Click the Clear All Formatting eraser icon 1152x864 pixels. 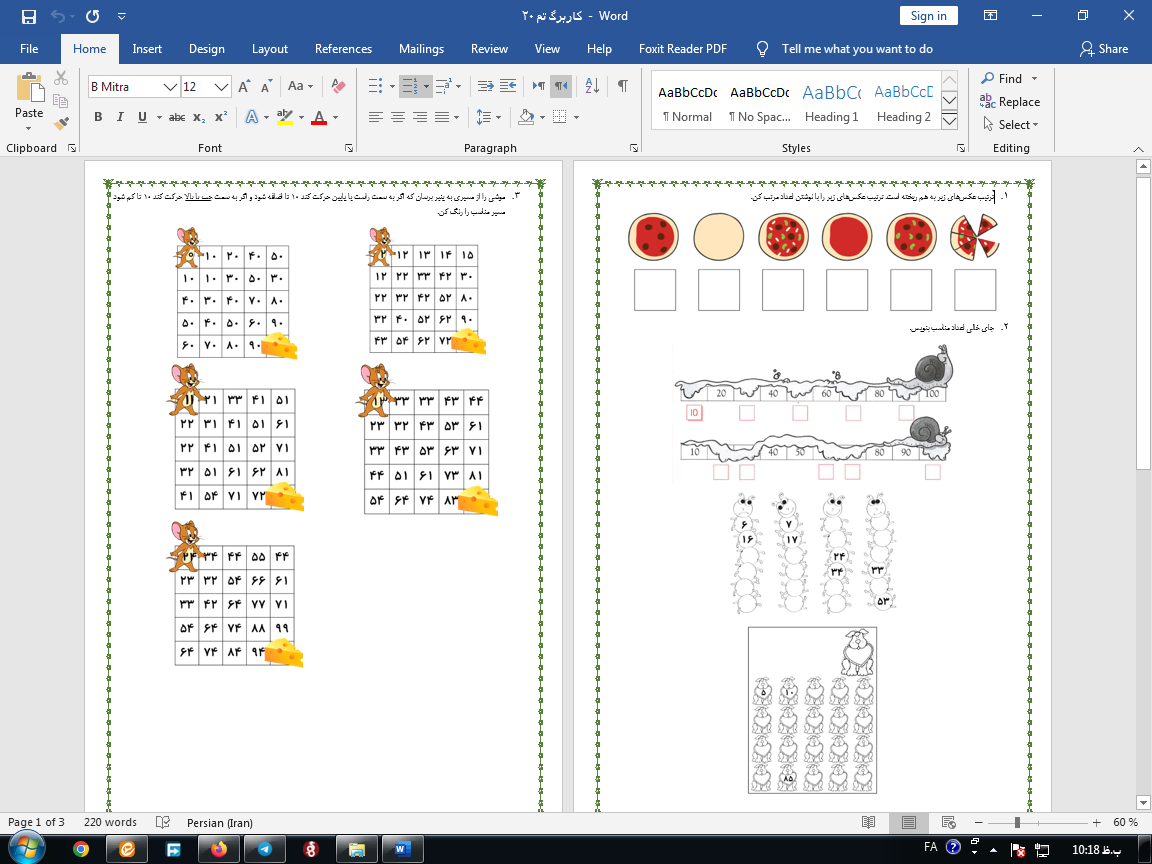pos(337,86)
